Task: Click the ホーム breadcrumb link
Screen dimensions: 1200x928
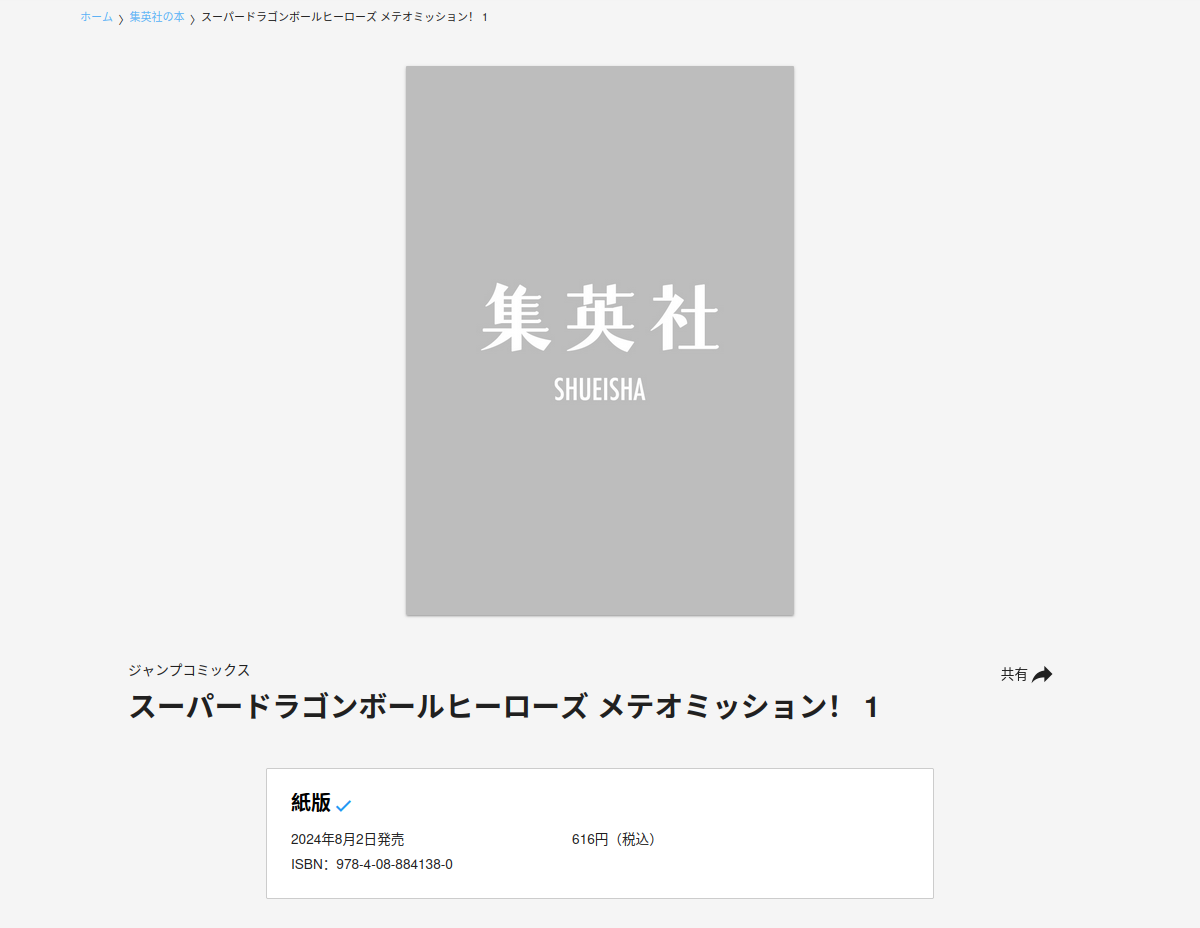Action: pyautogui.click(x=96, y=17)
